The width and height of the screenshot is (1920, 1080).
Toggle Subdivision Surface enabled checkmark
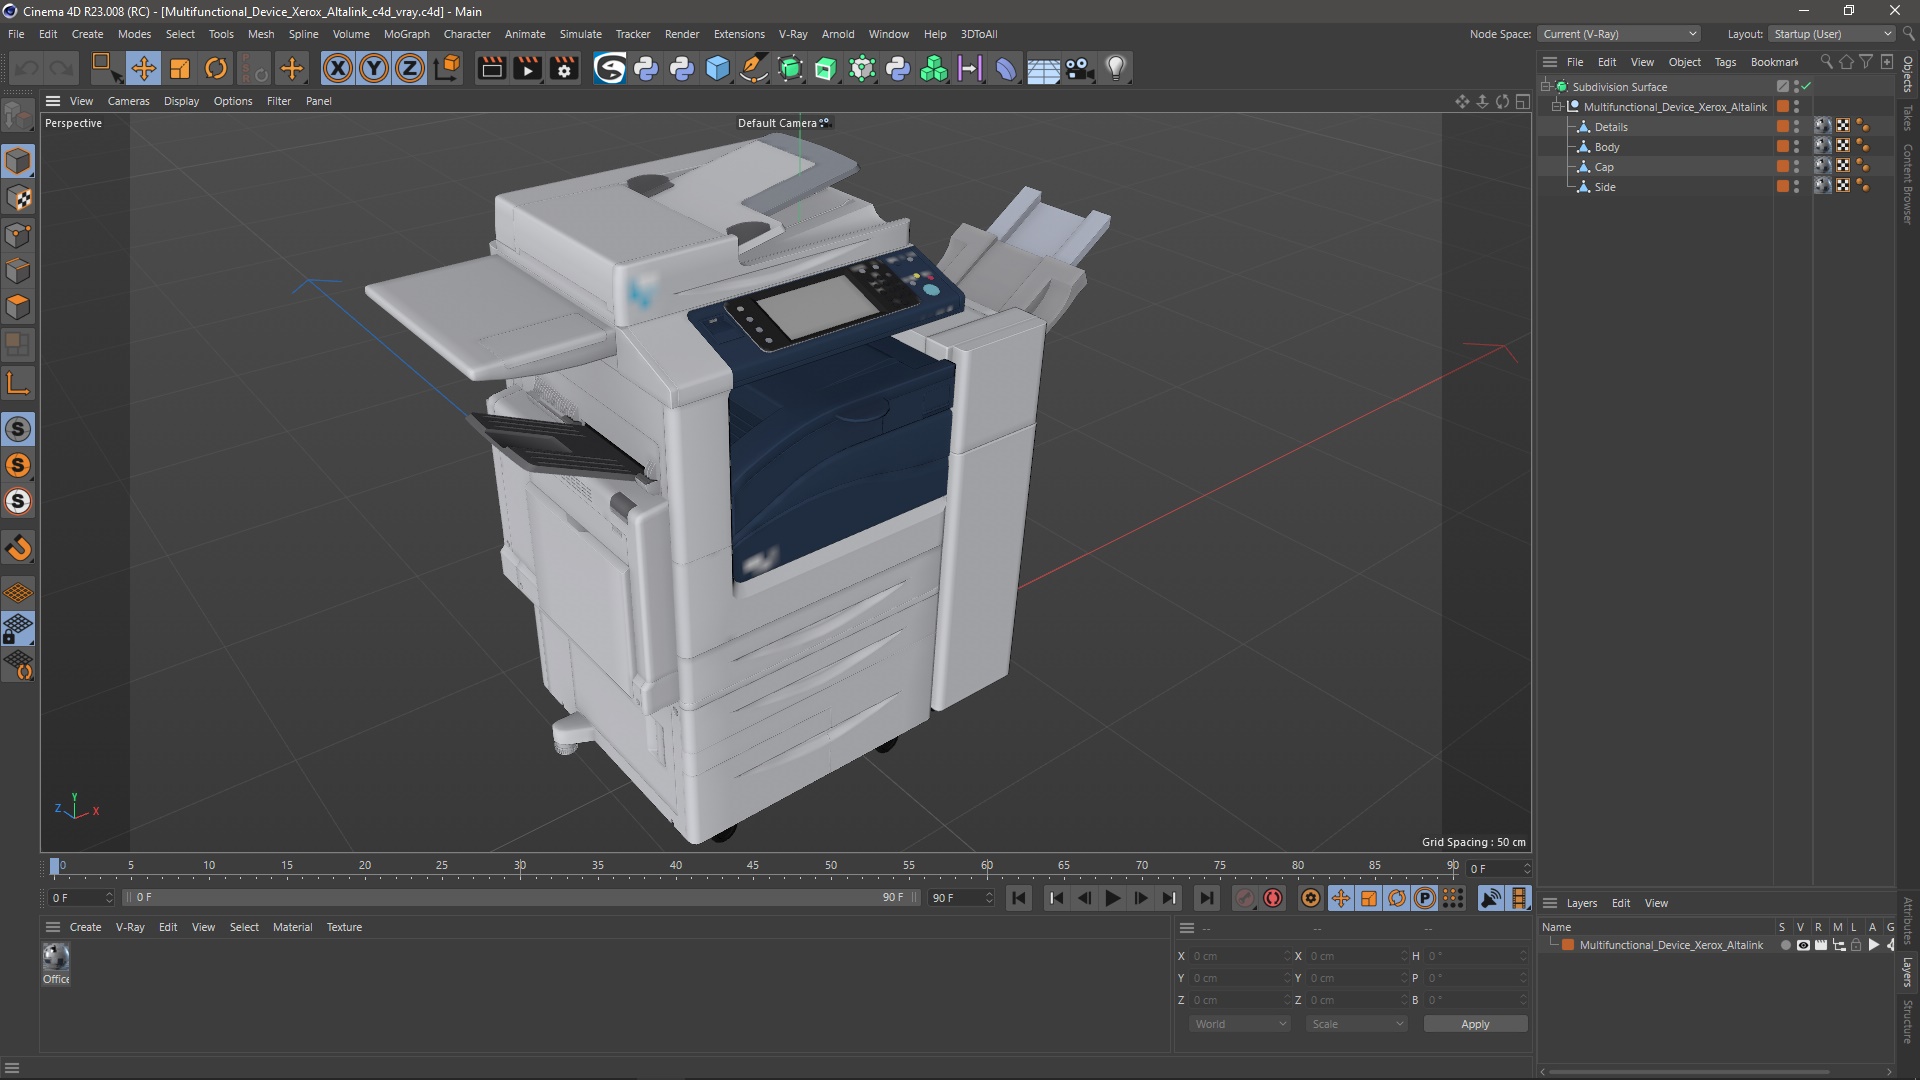pyautogui.click(x=1806, y=86)
